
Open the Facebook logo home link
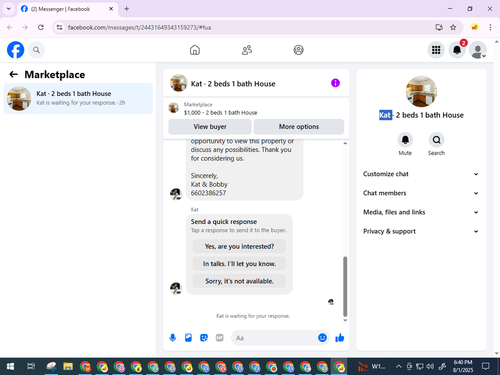point(15,50)
